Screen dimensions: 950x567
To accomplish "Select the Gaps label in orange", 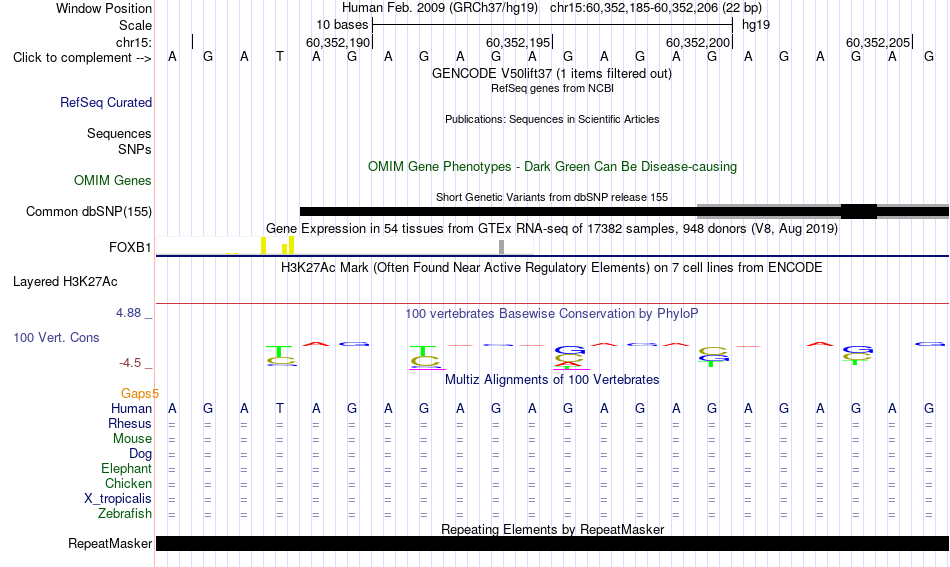I will (x=140, y=394).
